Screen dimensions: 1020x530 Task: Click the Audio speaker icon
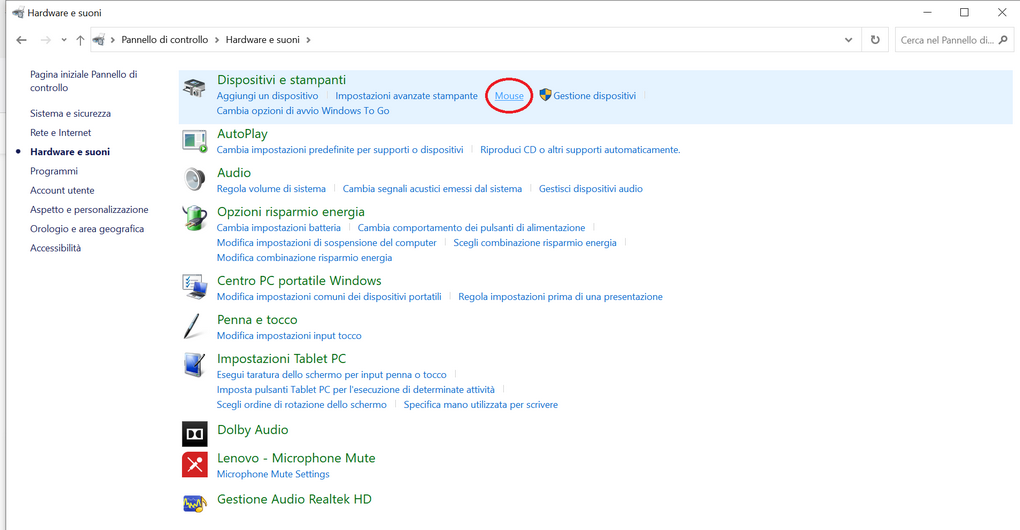(194, 179)
